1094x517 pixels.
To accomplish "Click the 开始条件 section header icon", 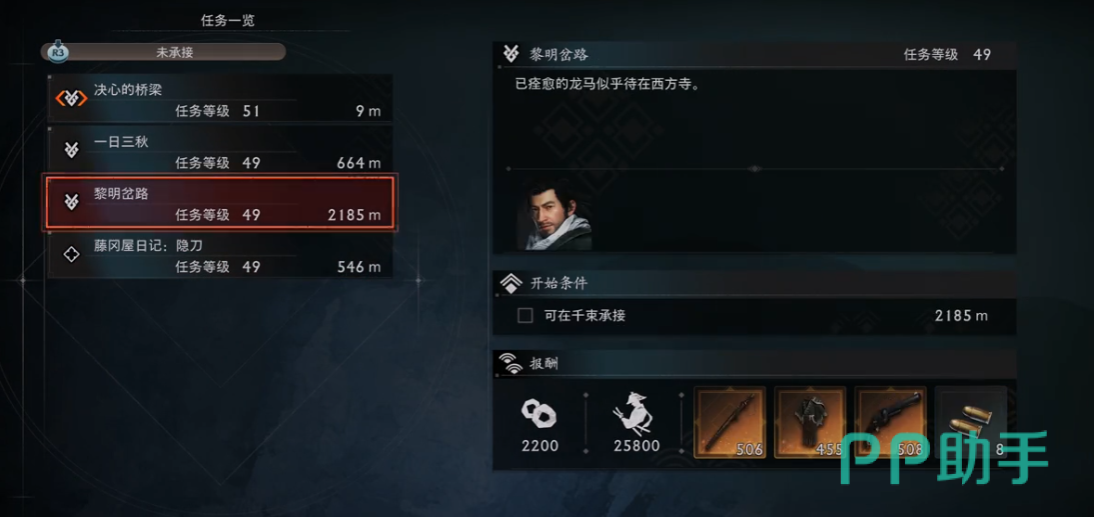I will click(511, 283).
